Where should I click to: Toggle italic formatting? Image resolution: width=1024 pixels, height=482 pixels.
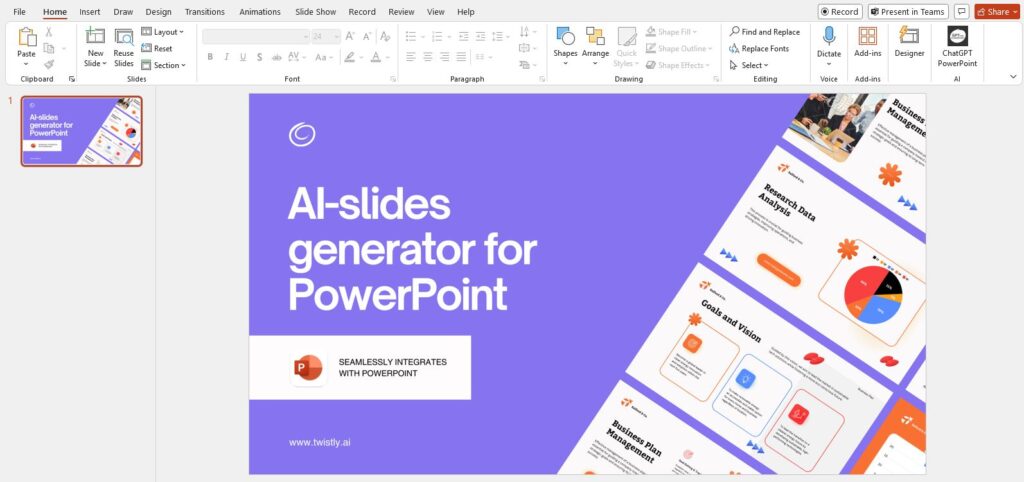[227, 57]
